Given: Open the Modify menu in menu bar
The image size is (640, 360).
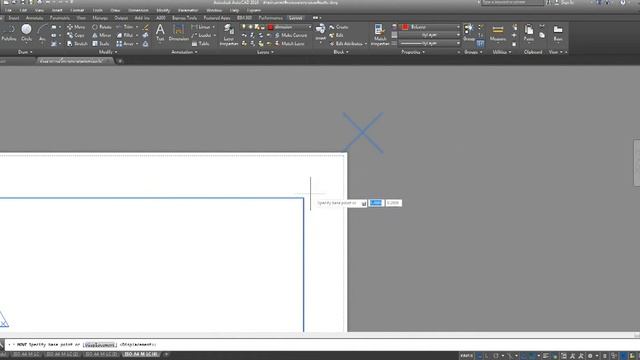Looking at the screenshot, I should pyautogui.click(x=163, y=10).
